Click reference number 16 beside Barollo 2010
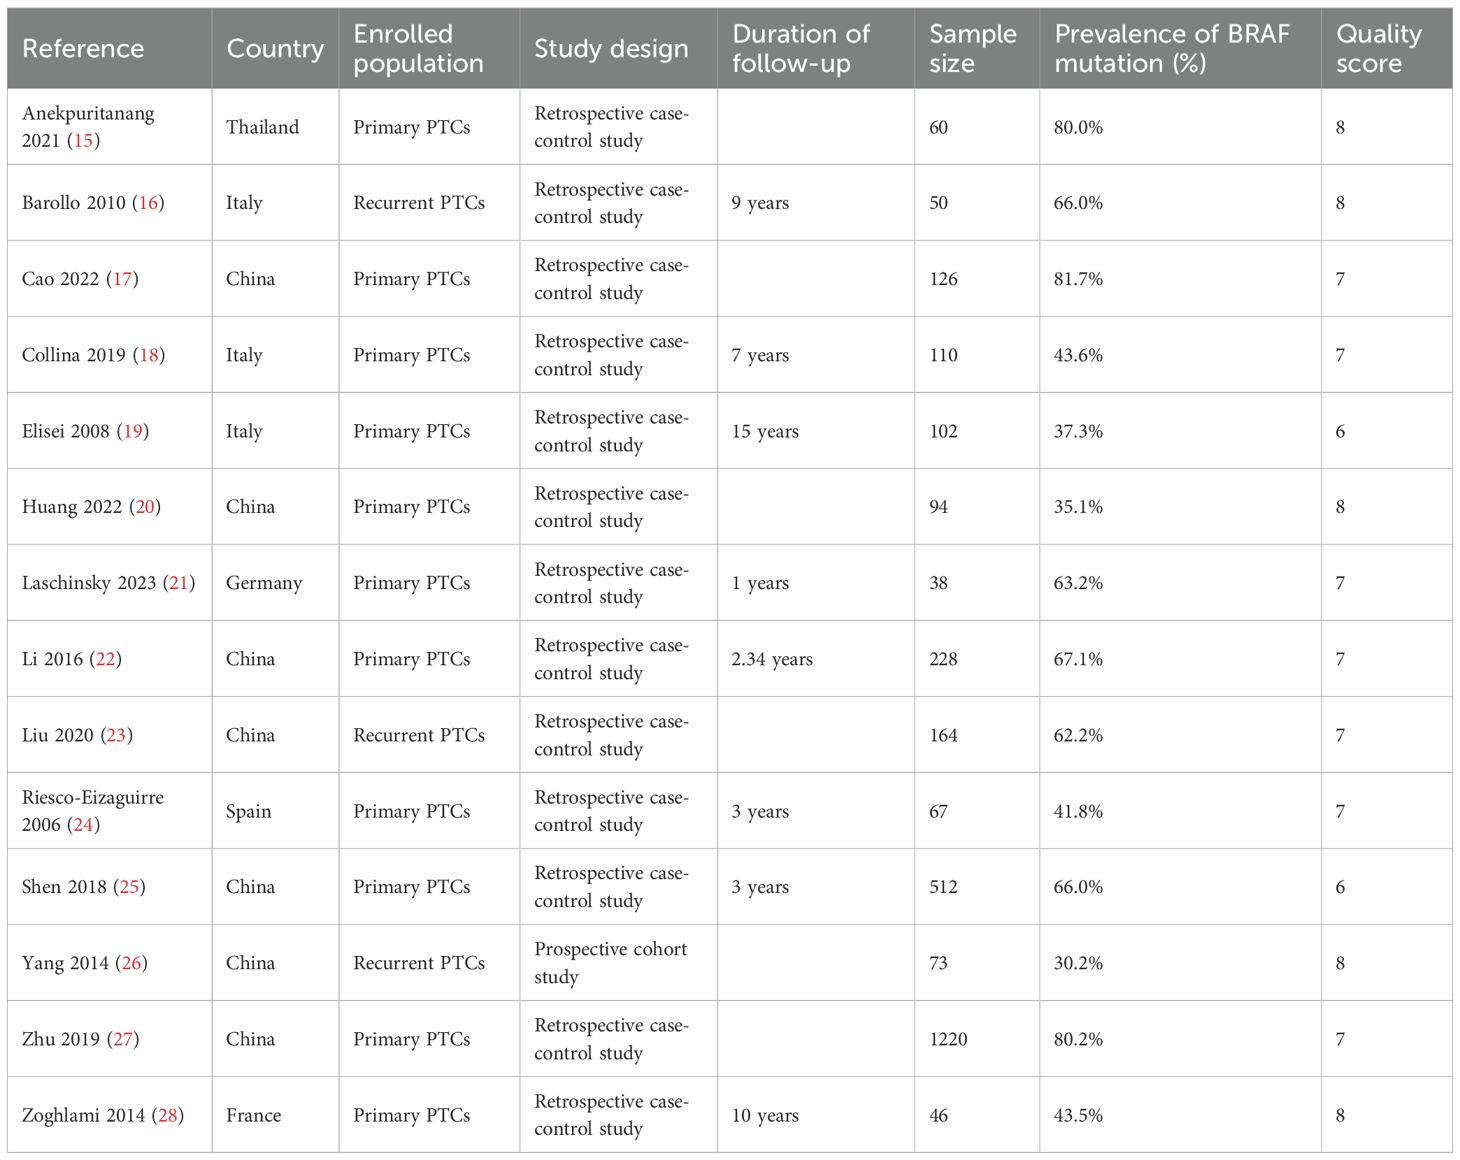 pos(148,203)
